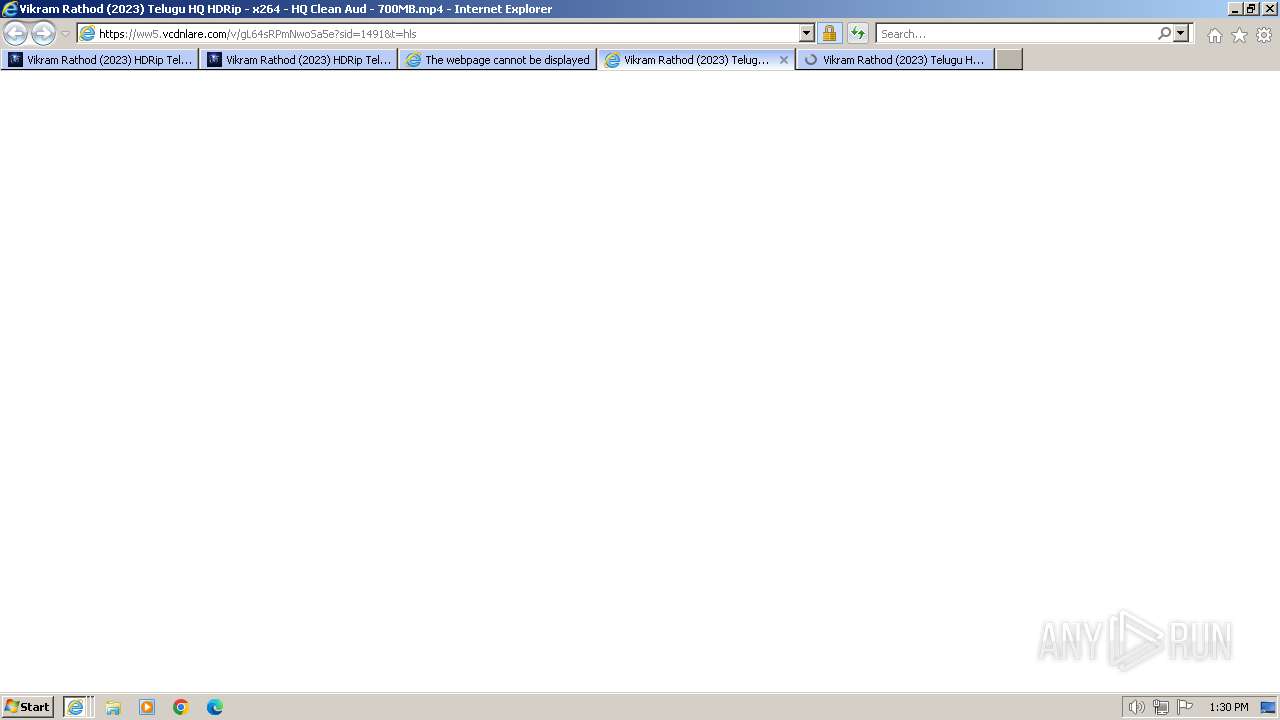Switch to 'The webpage cannot be displayed' tab

point(498,60)
